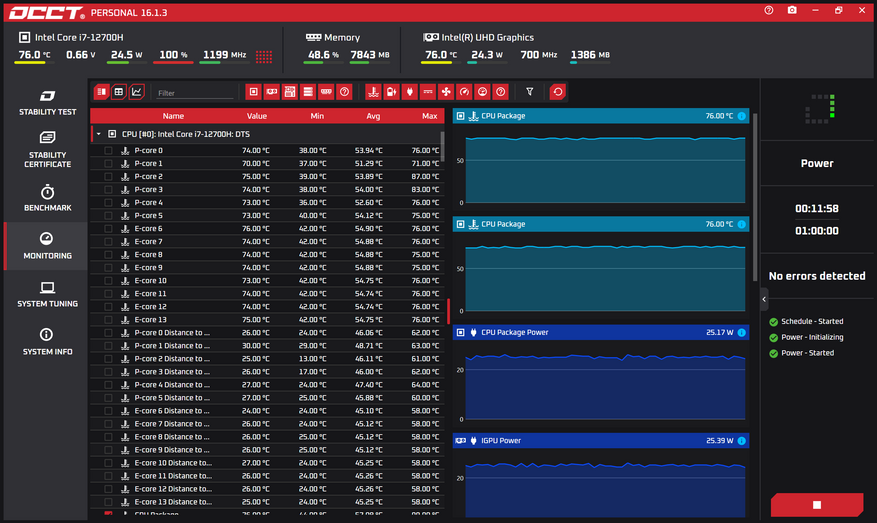Viewport: 877px width, 523px height.
Task: Click the funnel filter icon in toolbar
Action: point(530,92)
